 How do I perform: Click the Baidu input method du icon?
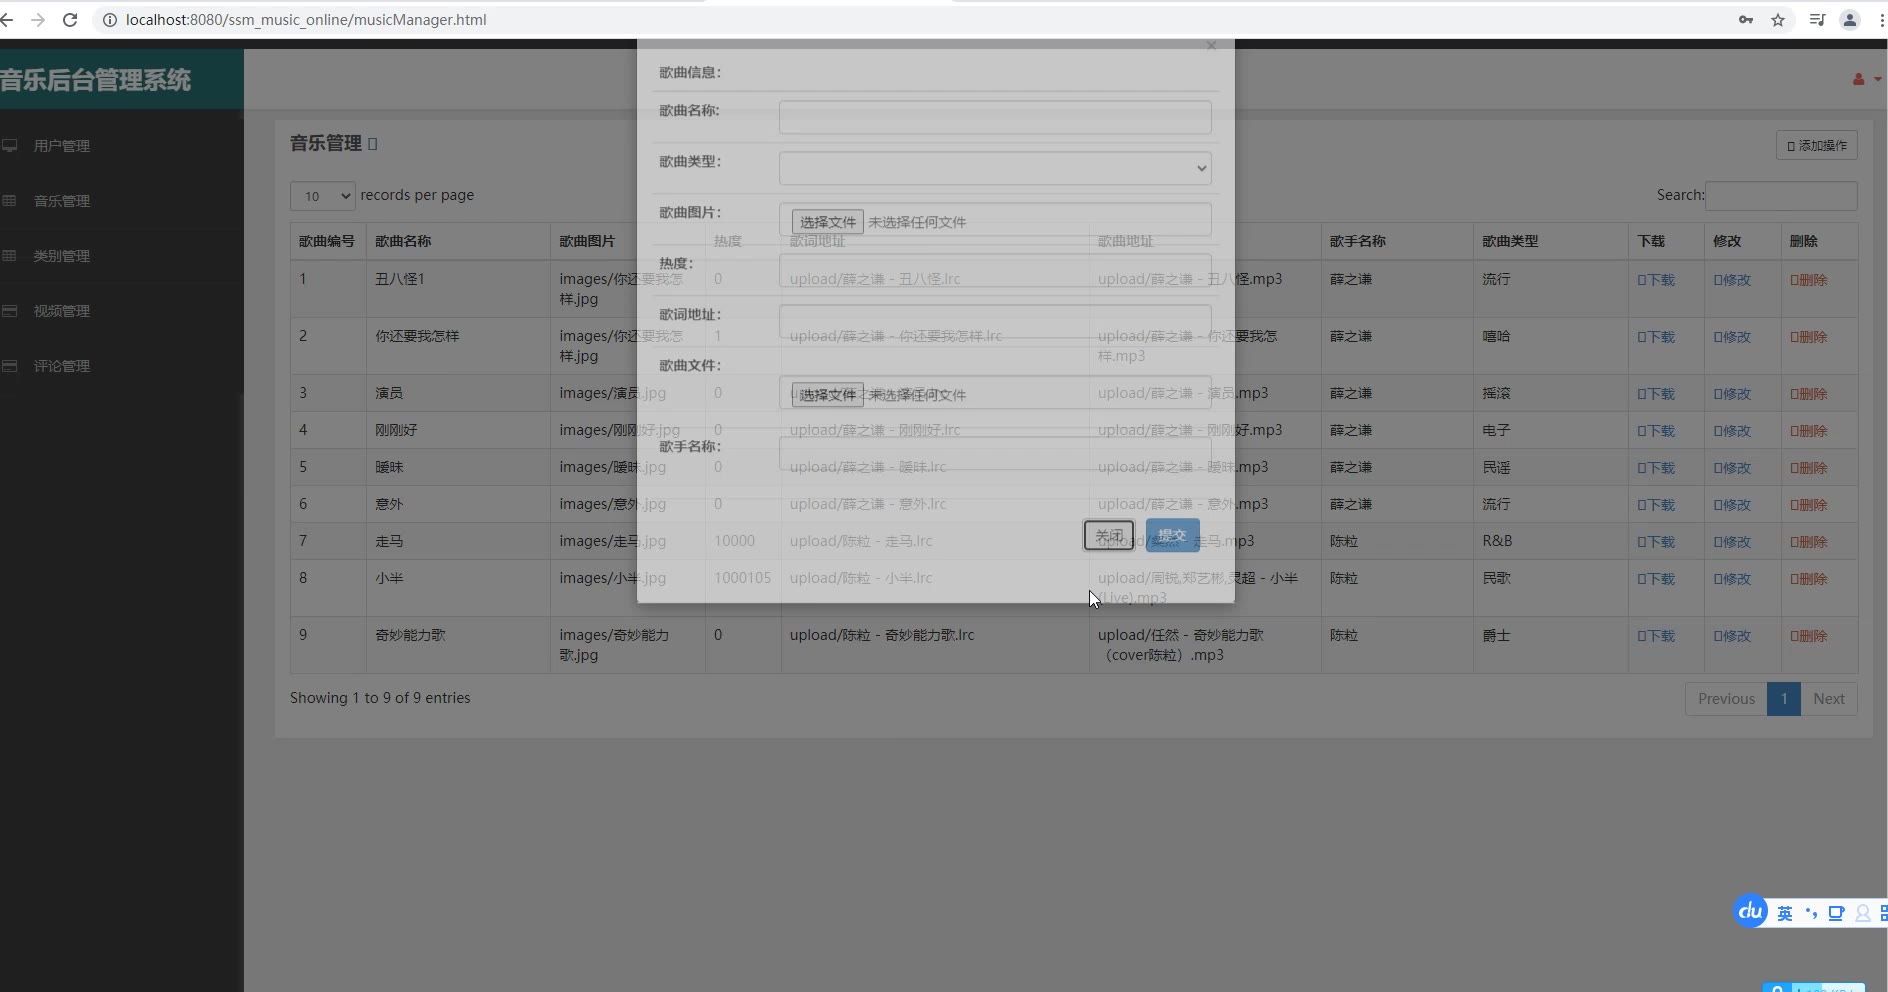tap(1750, 911)
